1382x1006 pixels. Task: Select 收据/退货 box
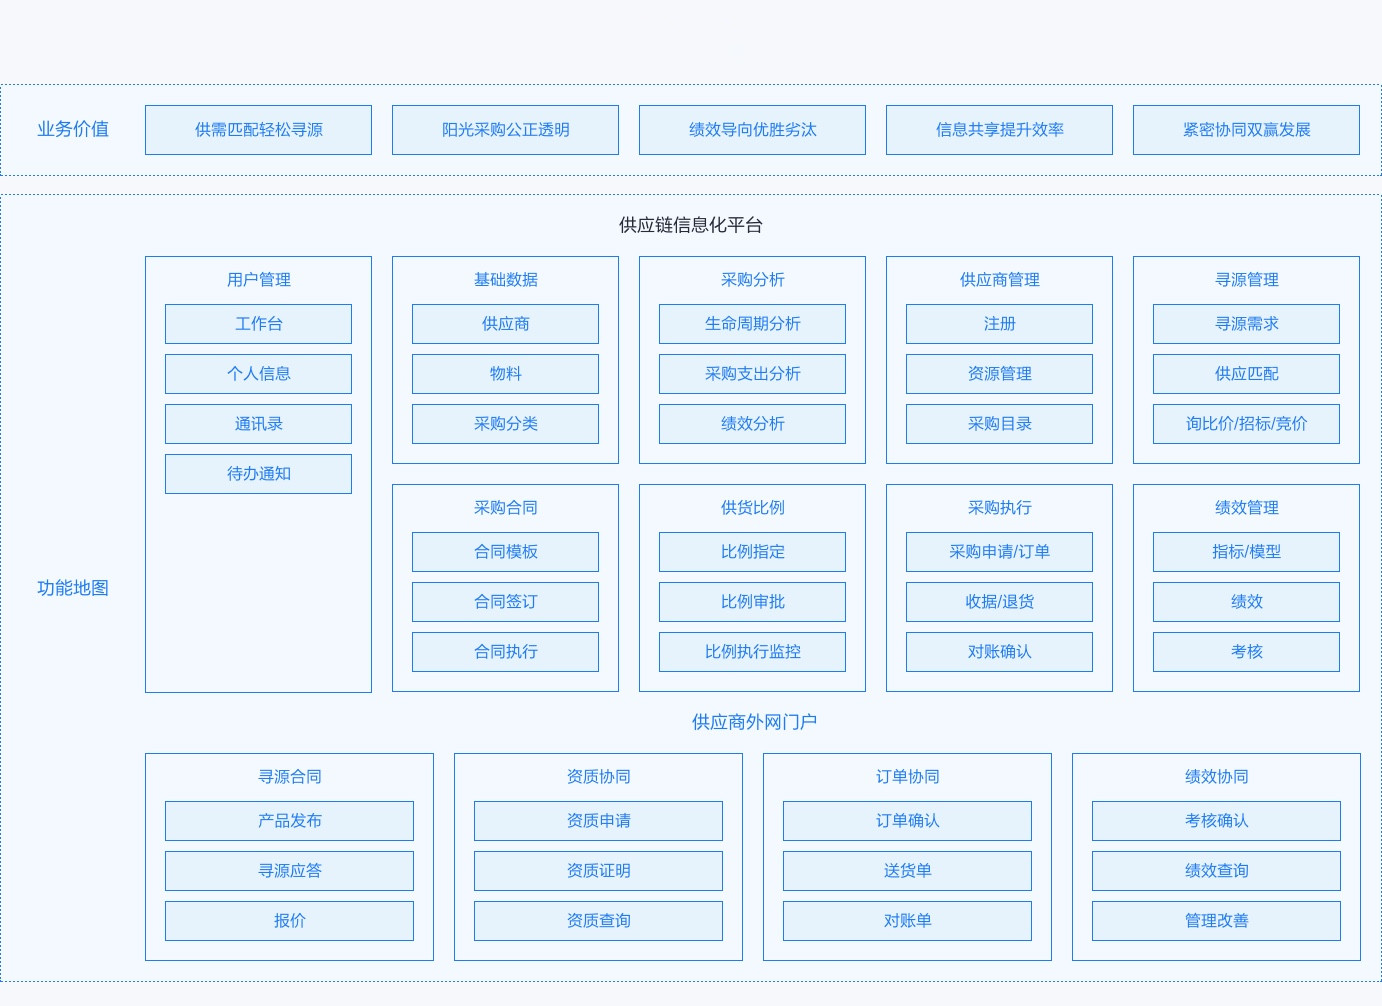click(x=999, y=602)
